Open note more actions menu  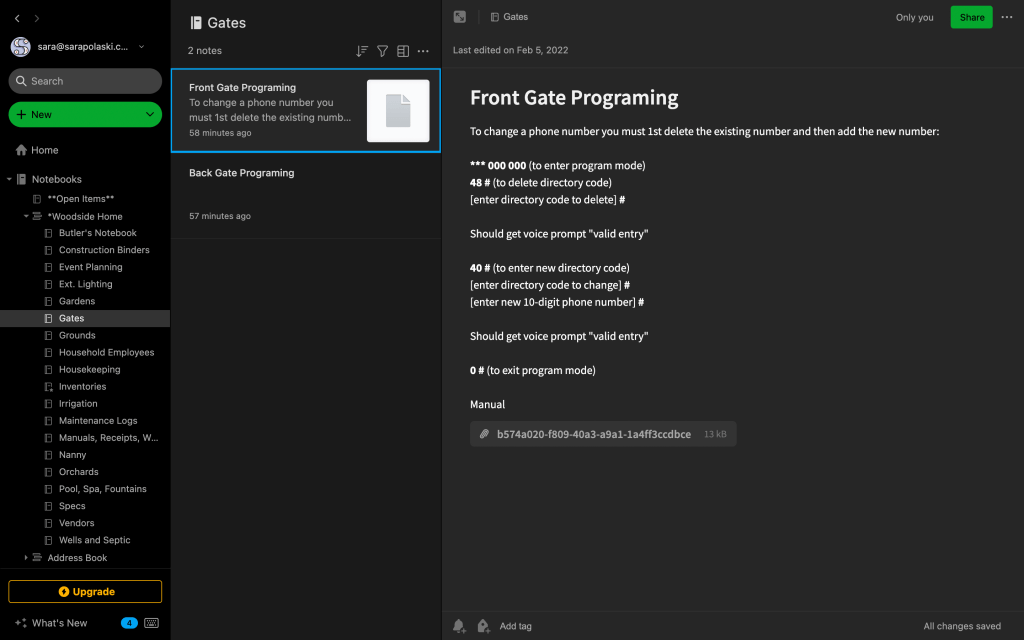(x=1007, y=17)
